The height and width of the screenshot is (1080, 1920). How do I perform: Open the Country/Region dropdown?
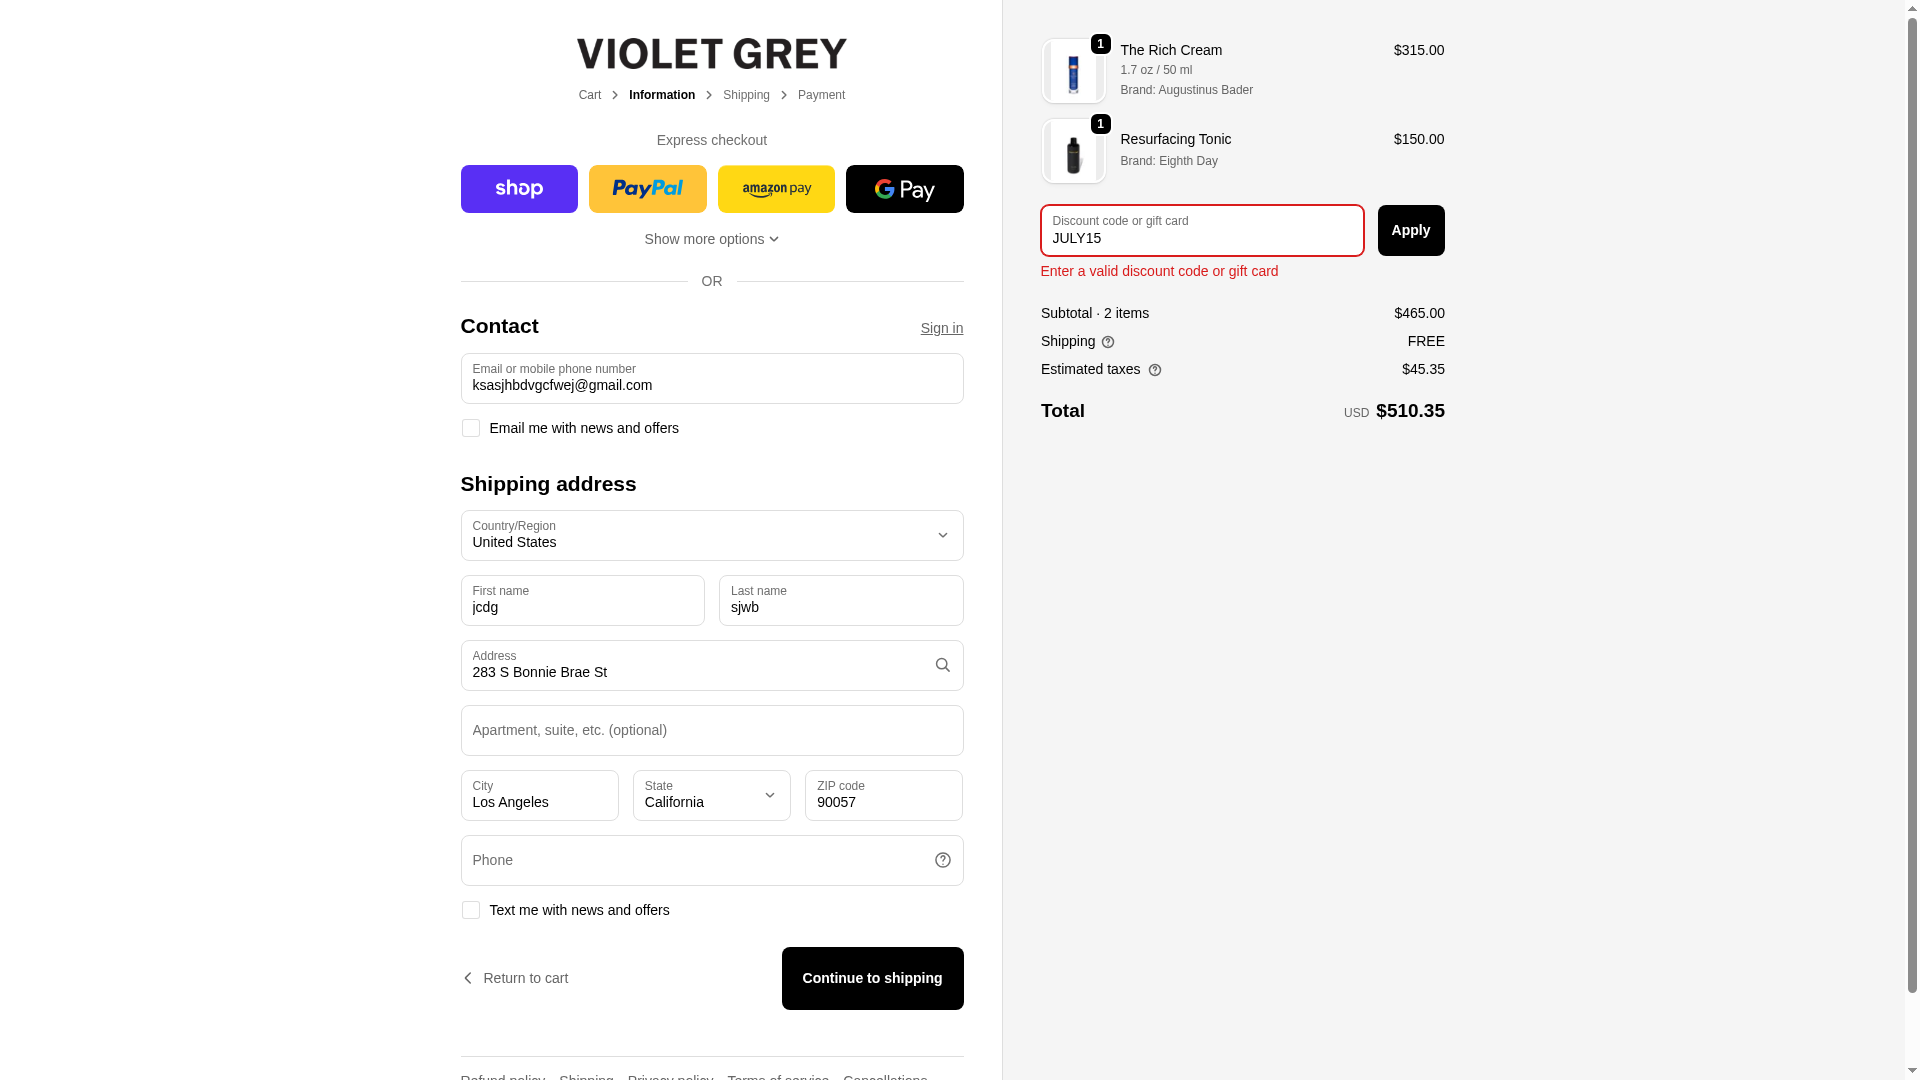click(712, 535)
